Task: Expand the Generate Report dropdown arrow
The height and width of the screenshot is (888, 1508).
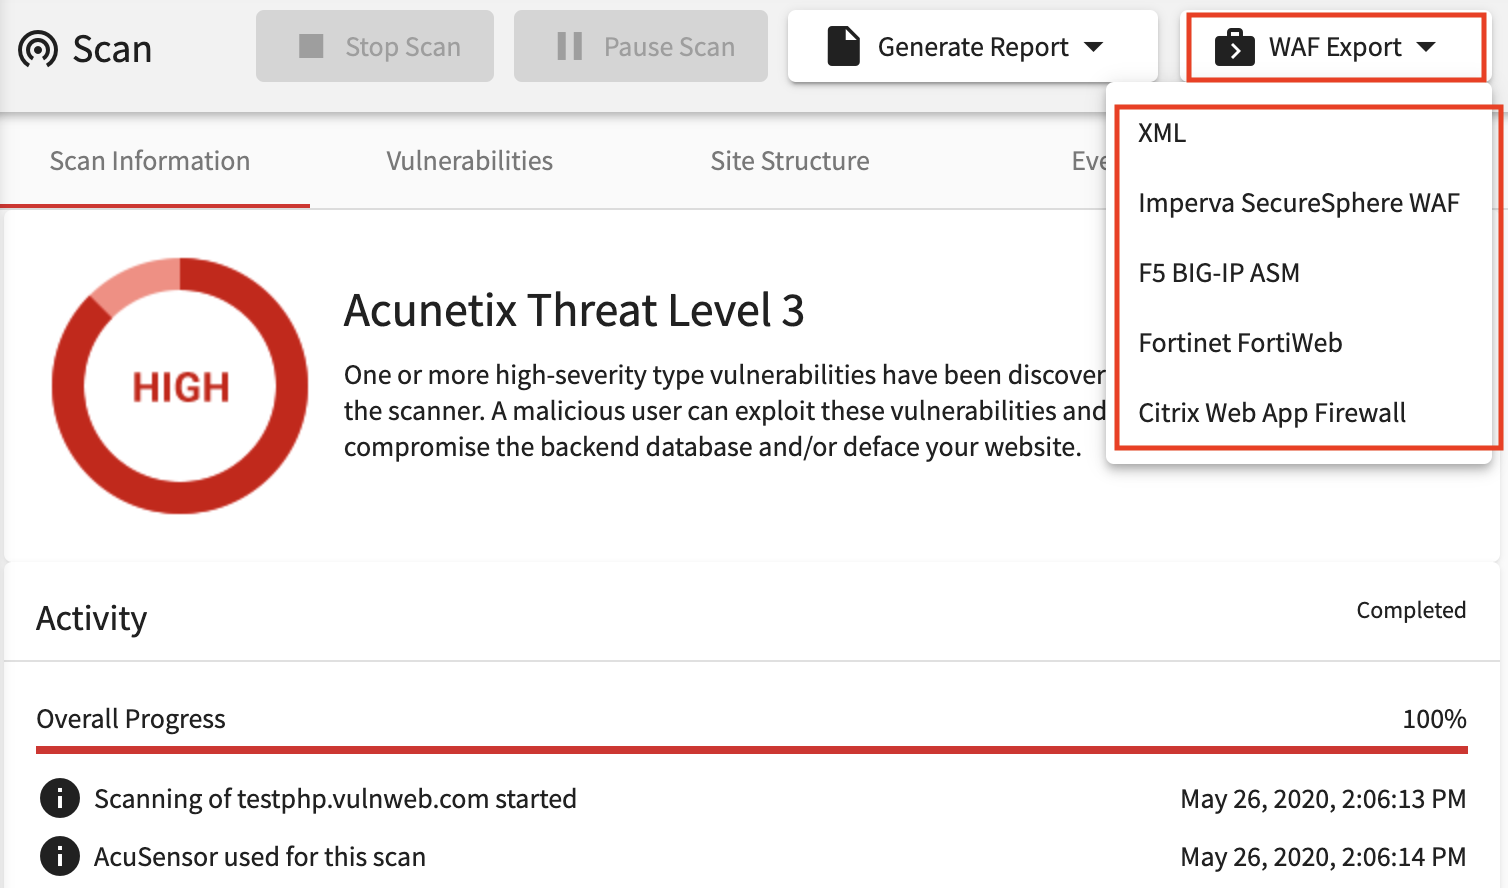Action: pos(1094,47)
